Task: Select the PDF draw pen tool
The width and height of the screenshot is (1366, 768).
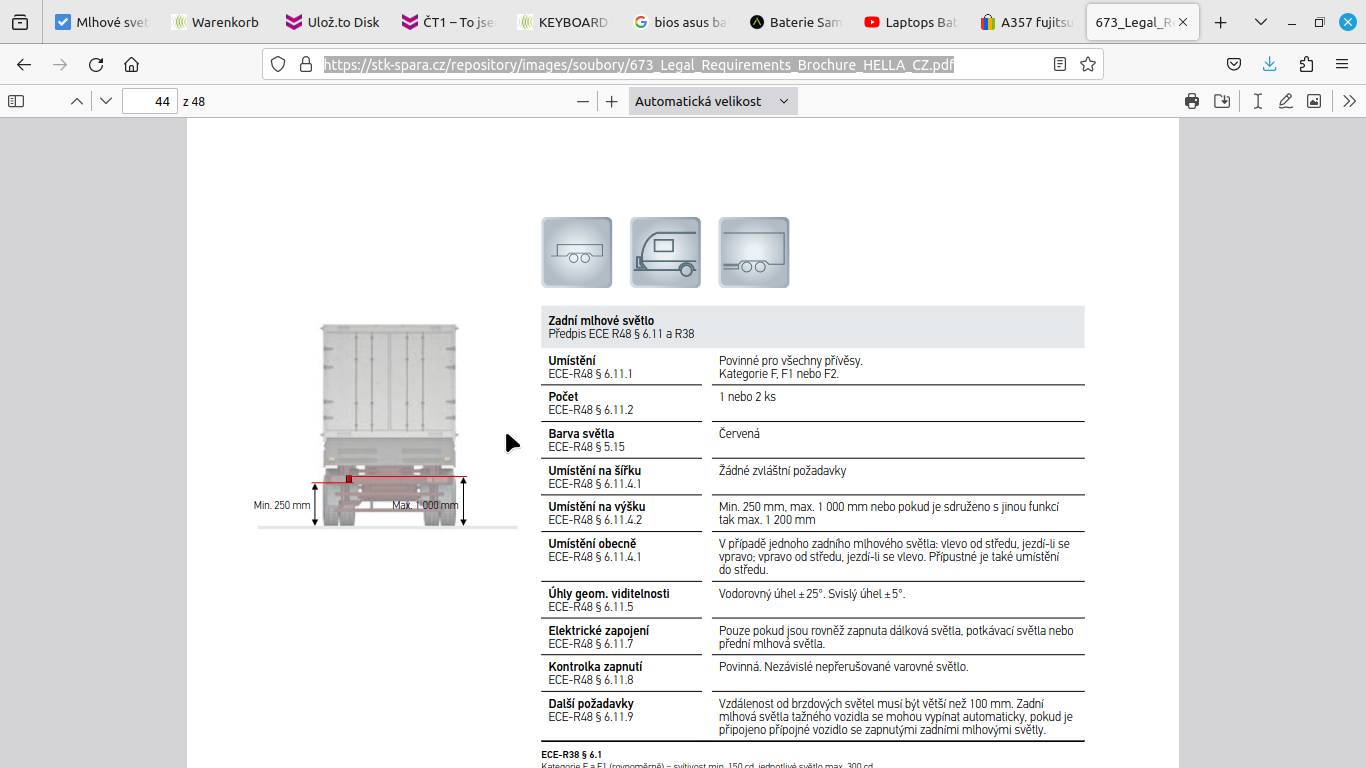Action: click(1286, 101)
